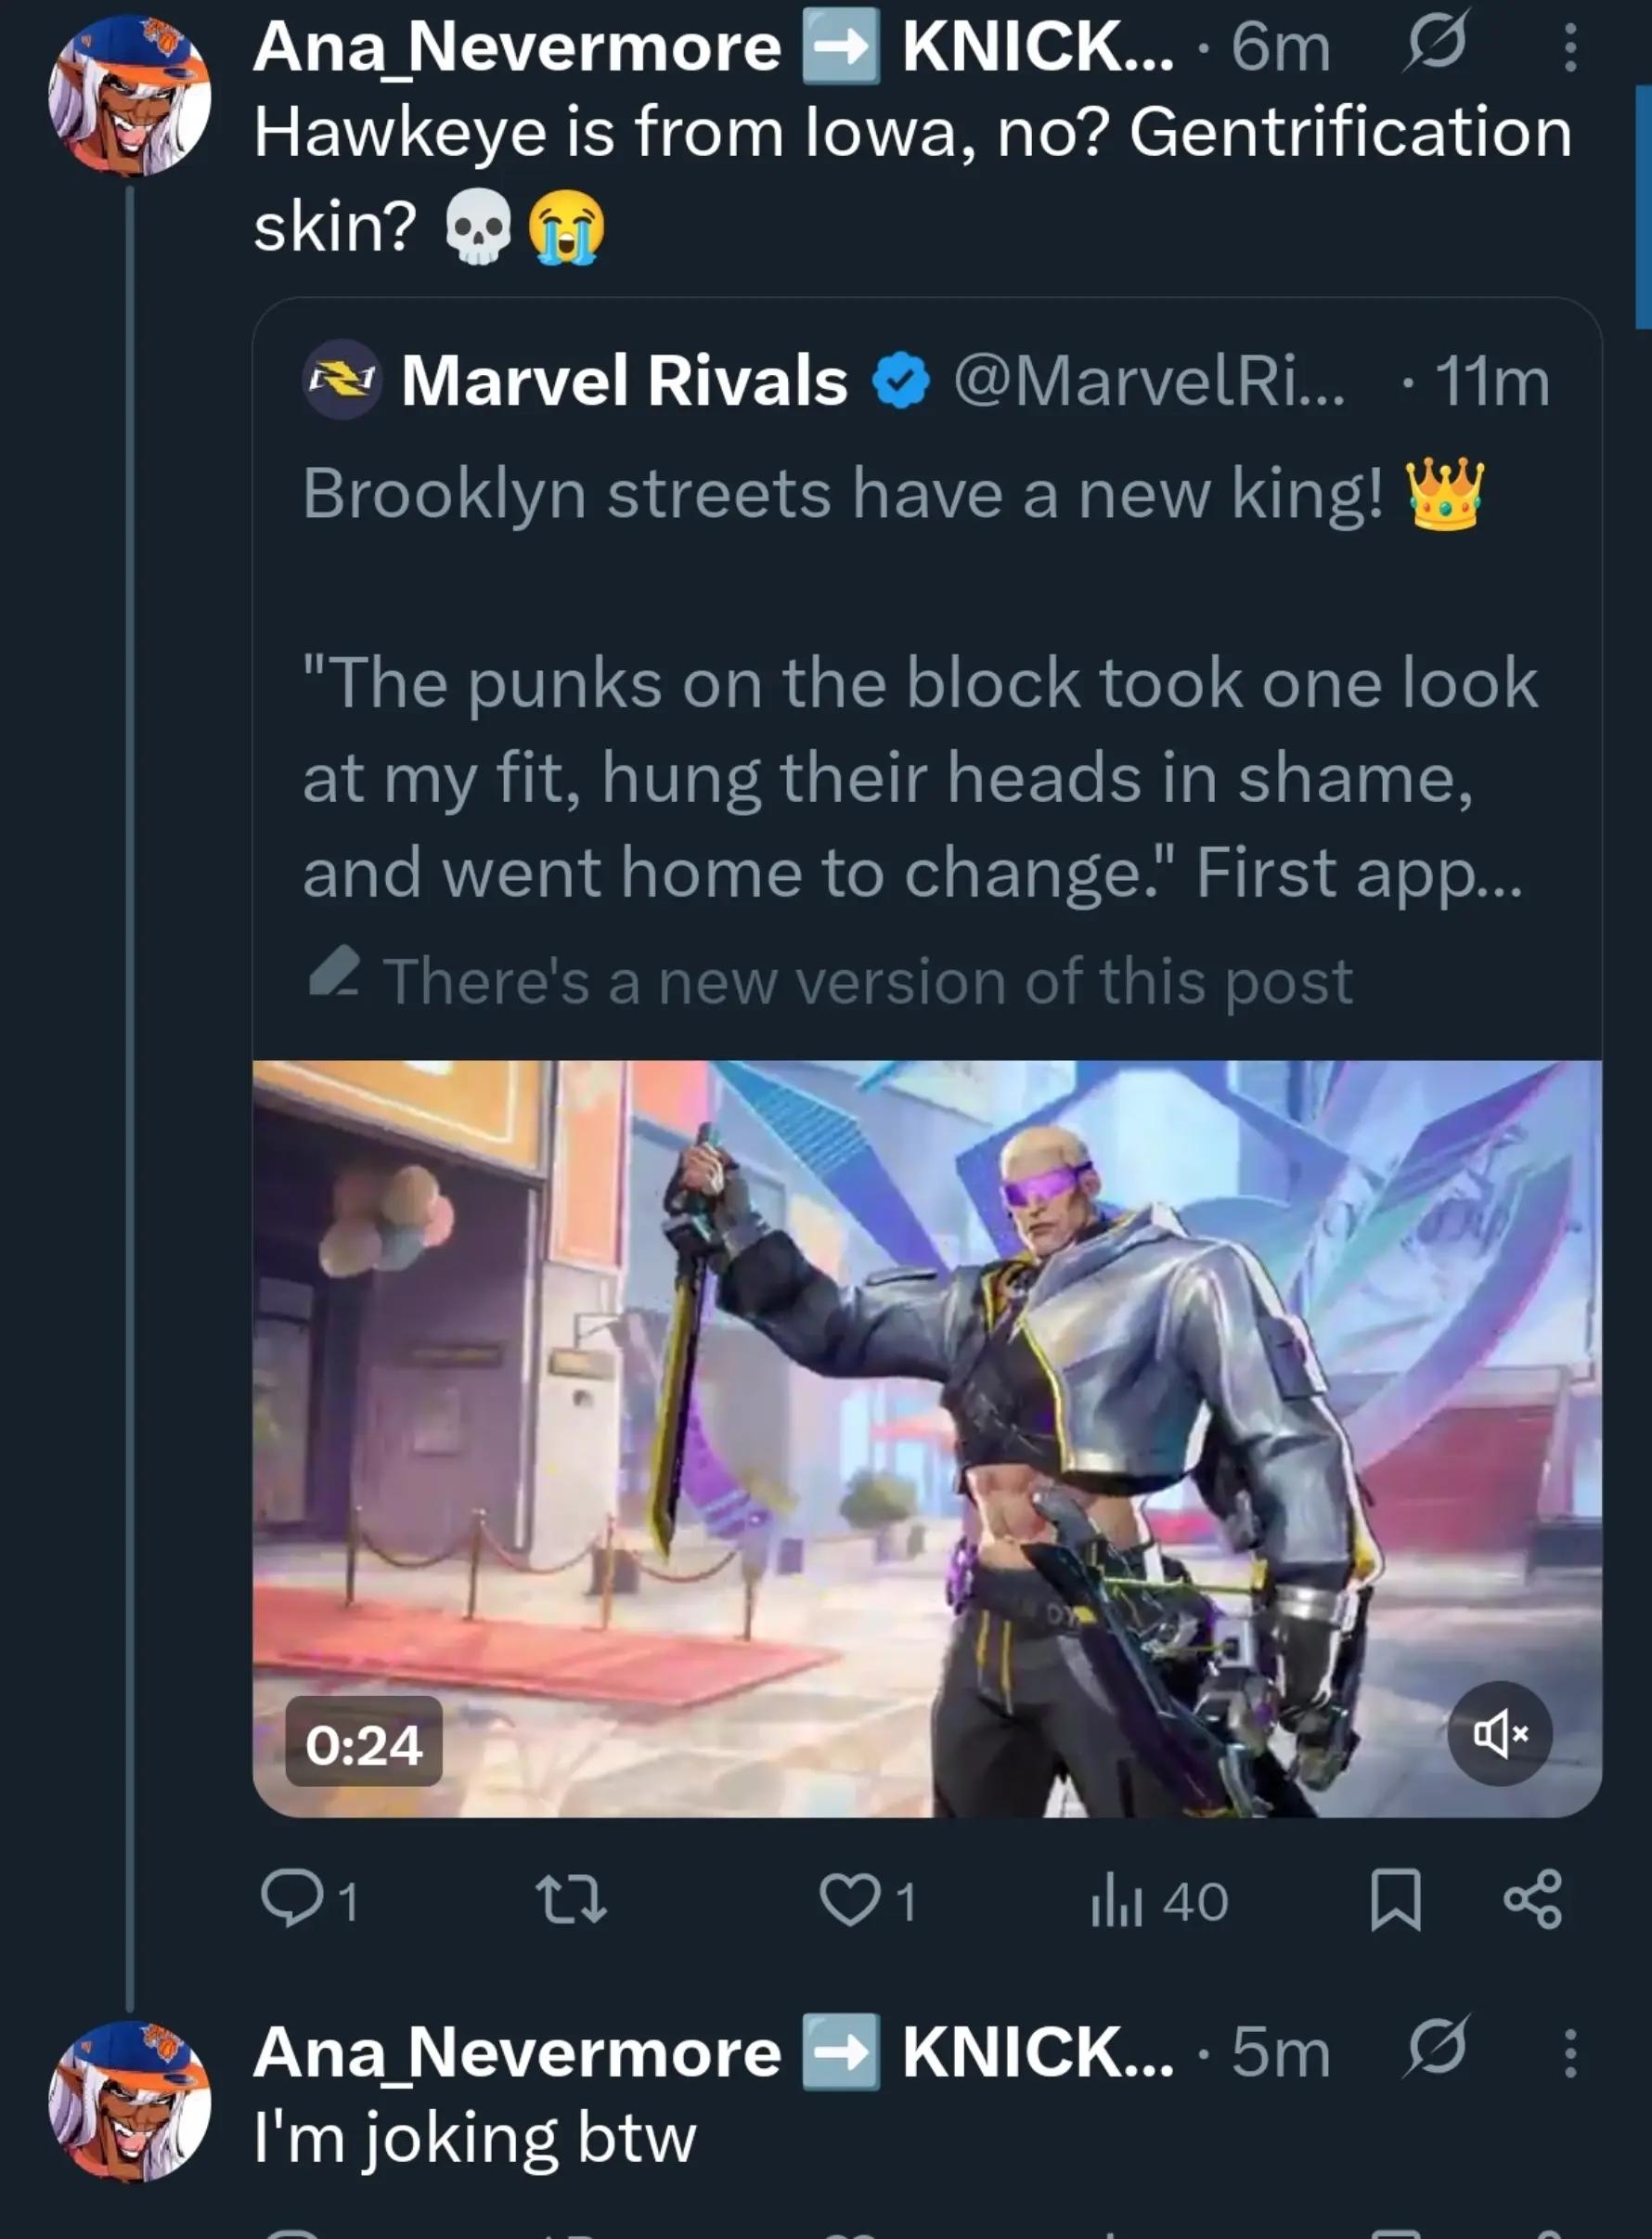Tap the repost arrows icon
The image size is (1652, 2239).
tap(571, 1900)
